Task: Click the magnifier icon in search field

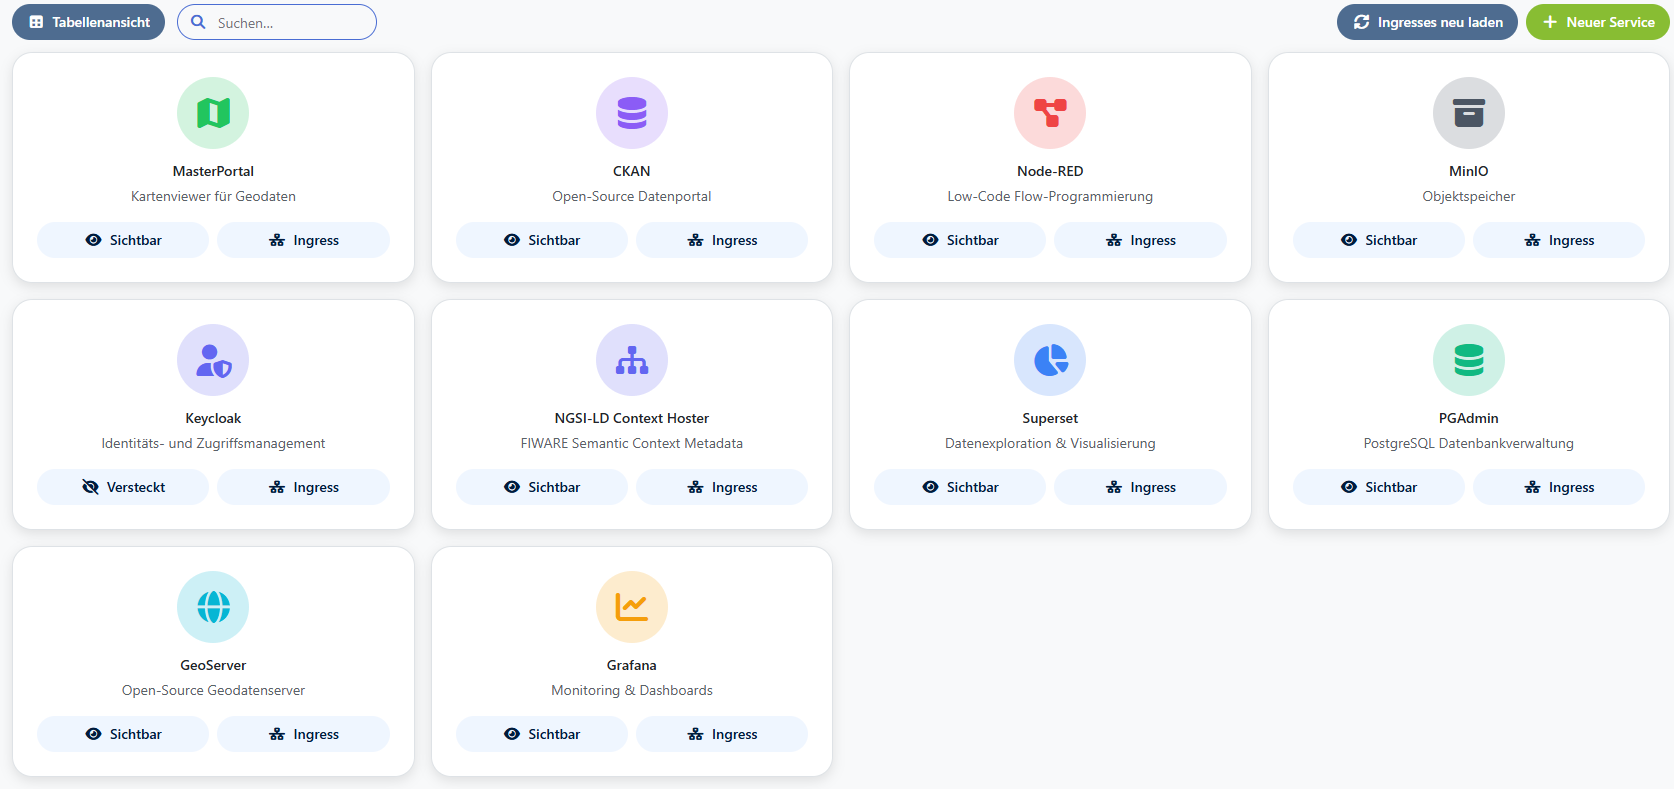Action: click(198, 22)
